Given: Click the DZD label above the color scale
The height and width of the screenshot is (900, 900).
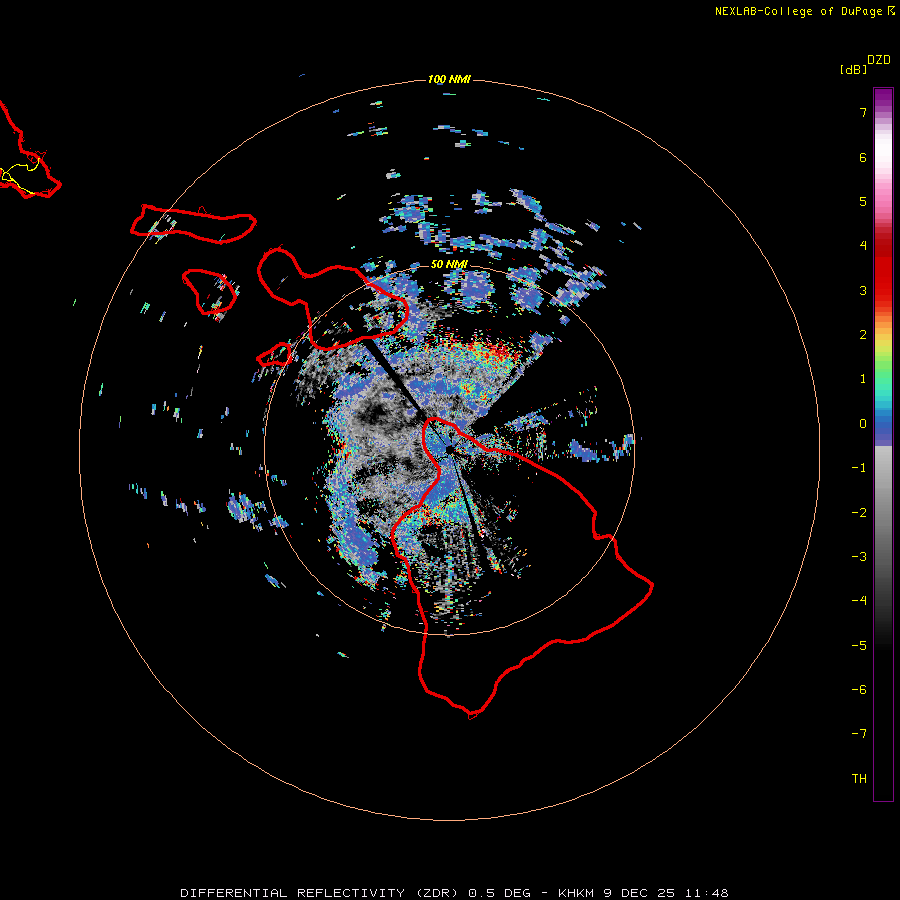Looking at the screenshot, I should pyautogui.click(x=878, y=60).
